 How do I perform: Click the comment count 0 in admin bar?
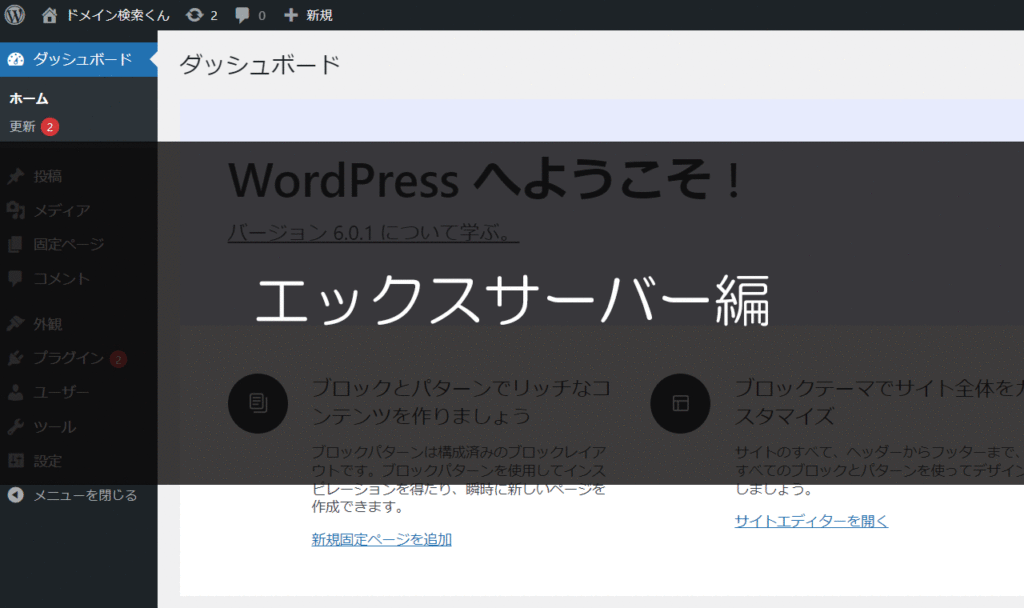pos(262,16)
